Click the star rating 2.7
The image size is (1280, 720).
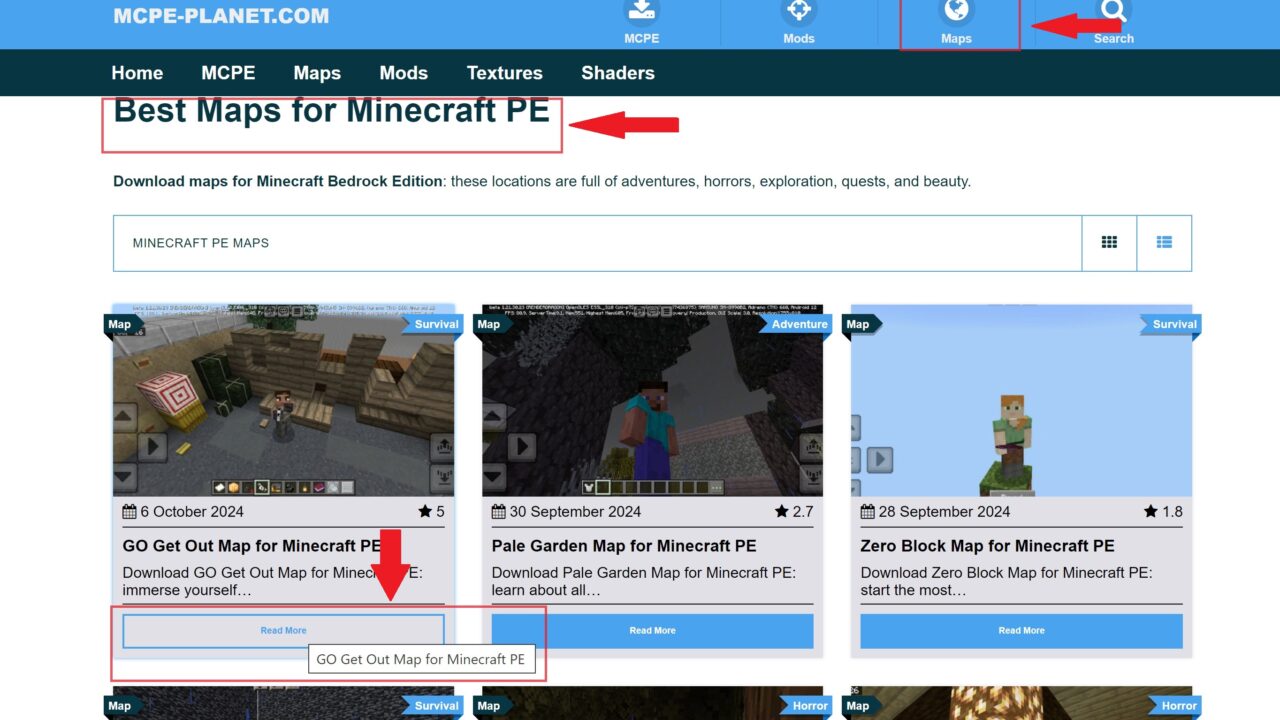(794, 512)
